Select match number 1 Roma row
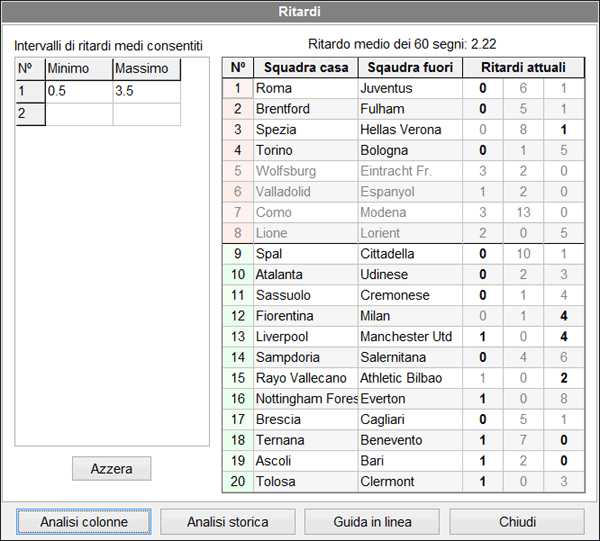This screenshot has width=600, height=541. point(238,88)
